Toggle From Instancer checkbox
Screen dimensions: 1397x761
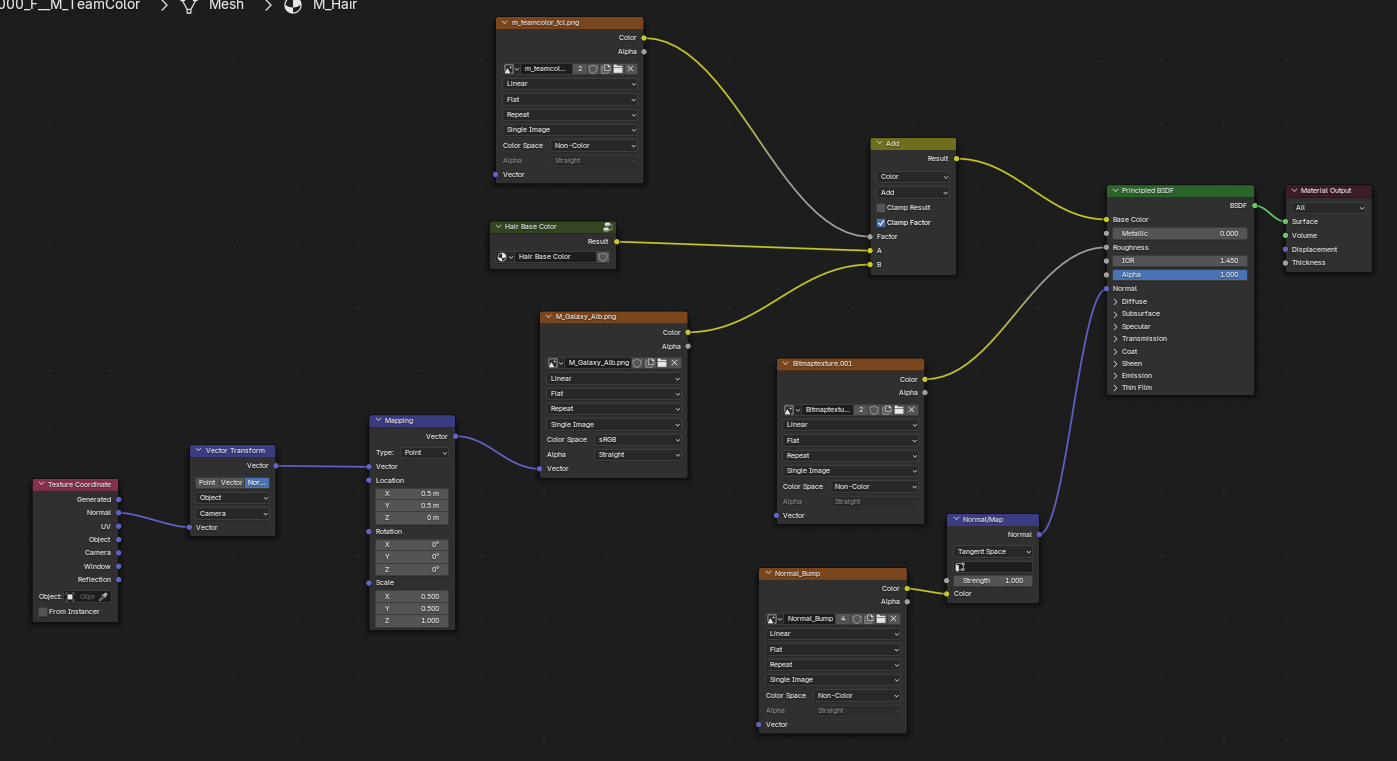pyautogui.click(x=43, y=612)
